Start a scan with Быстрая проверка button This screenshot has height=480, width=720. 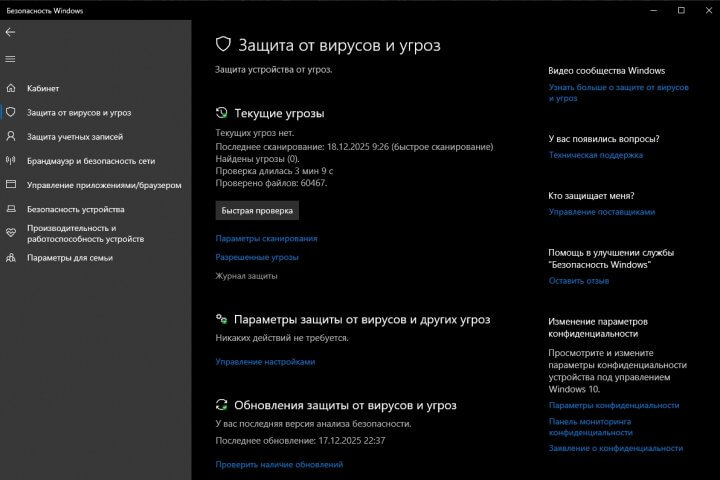[x=257, y=210]
